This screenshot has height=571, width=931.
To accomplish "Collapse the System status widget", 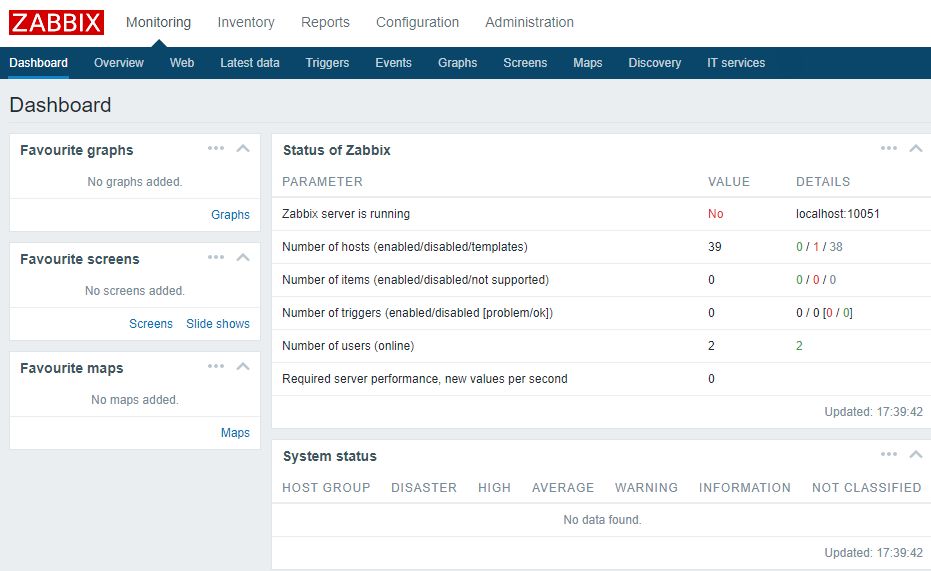I will point(916,455).
